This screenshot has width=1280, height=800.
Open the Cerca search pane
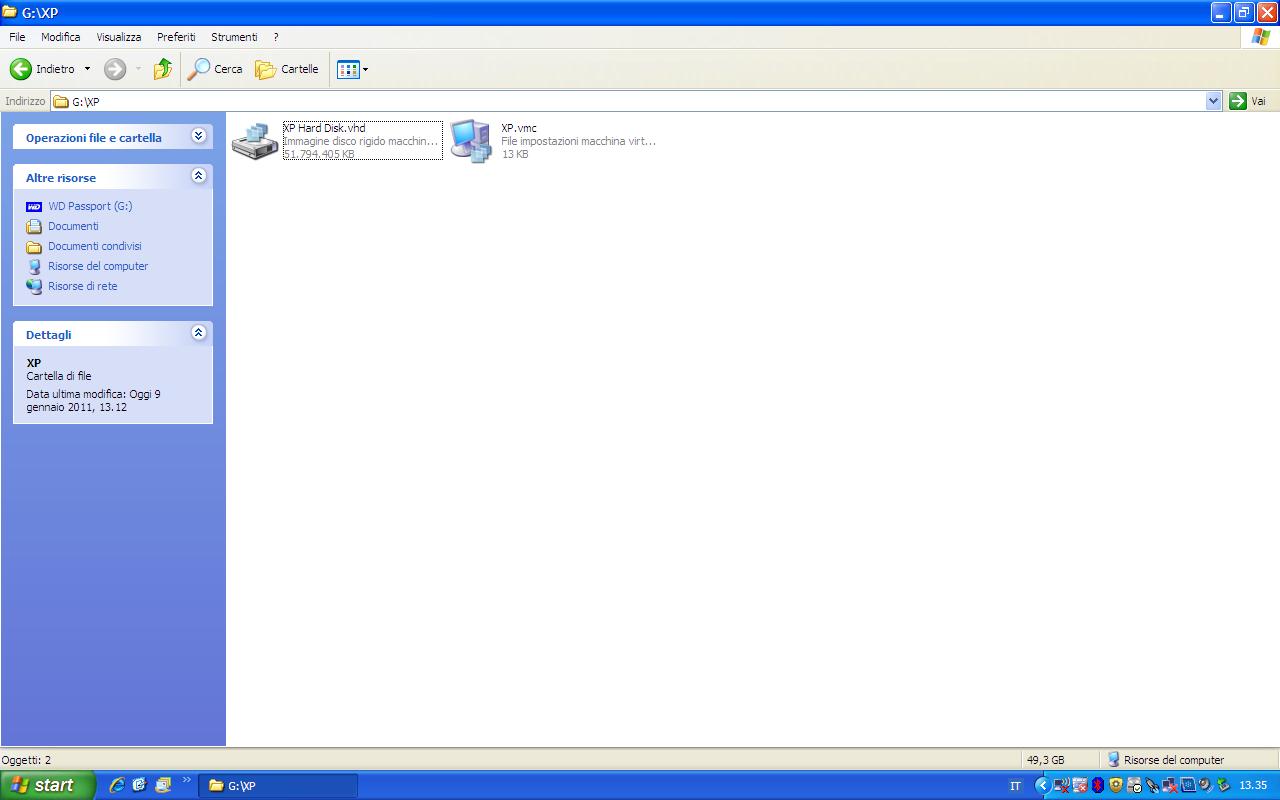(x=215, y=69)
